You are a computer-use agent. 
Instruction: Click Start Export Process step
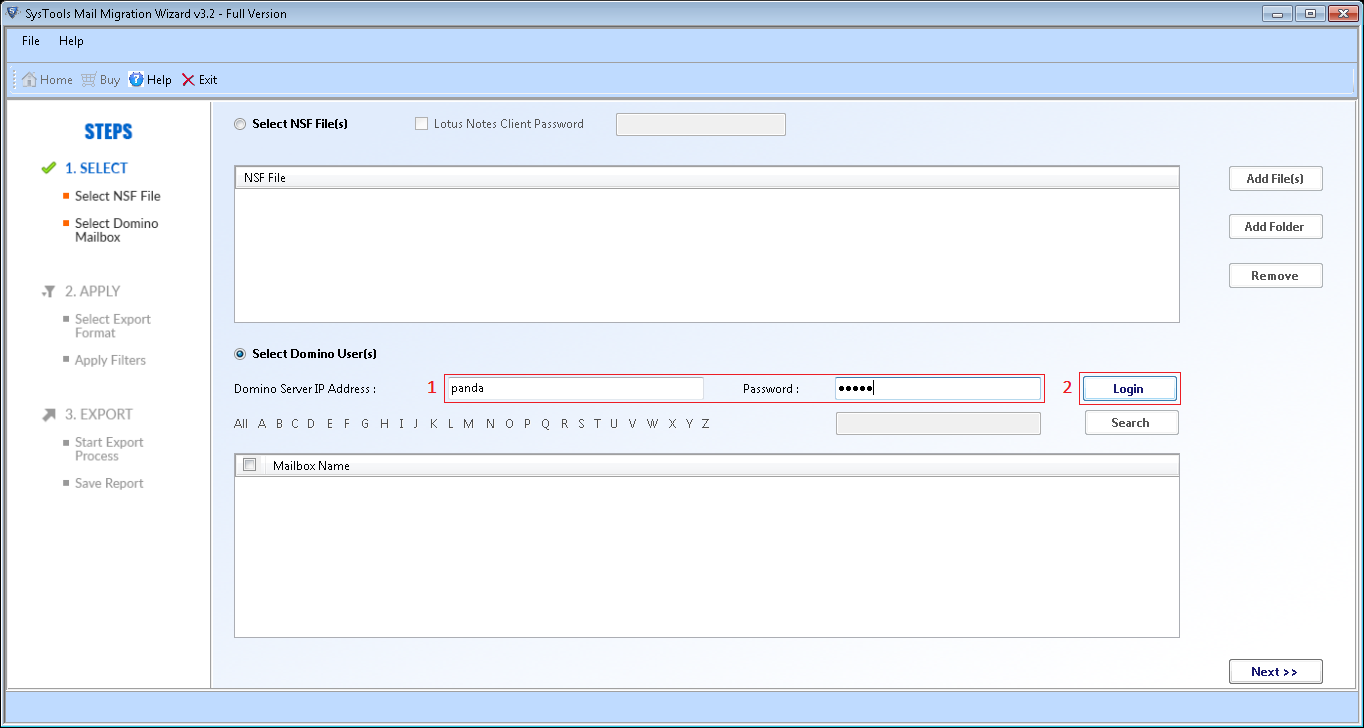pyautogui.click(x=109, y=449)
